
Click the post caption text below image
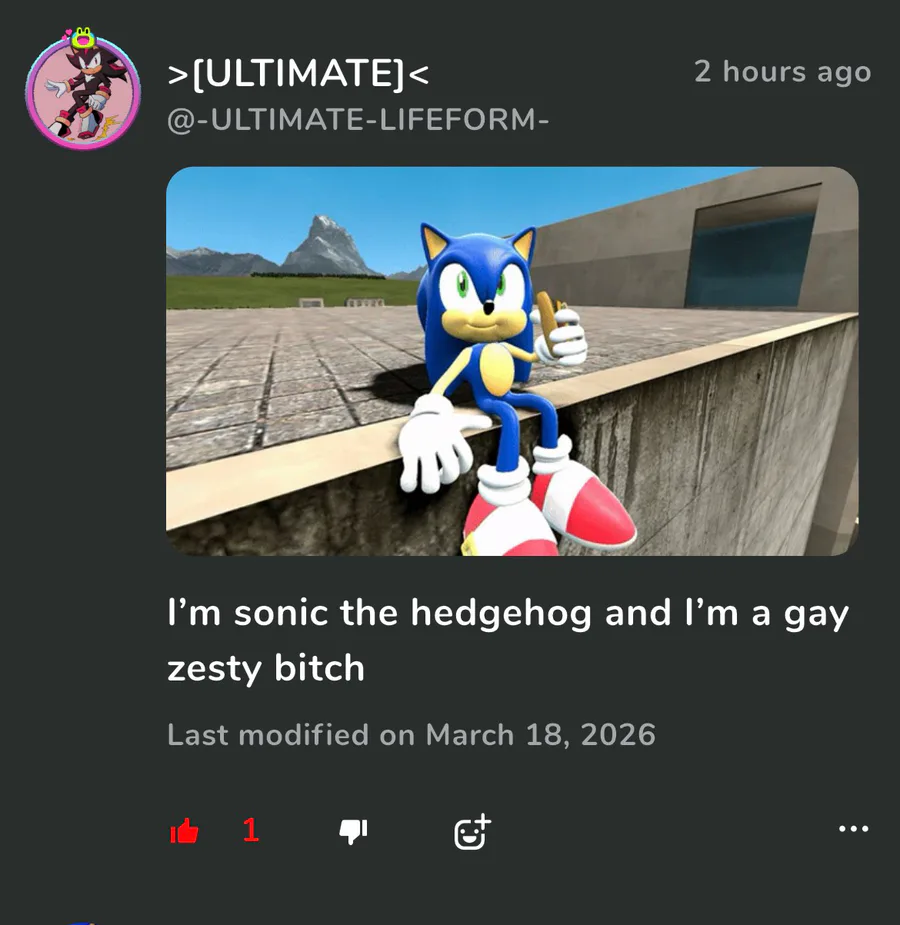pyautogui.click(x=507, y=640)
